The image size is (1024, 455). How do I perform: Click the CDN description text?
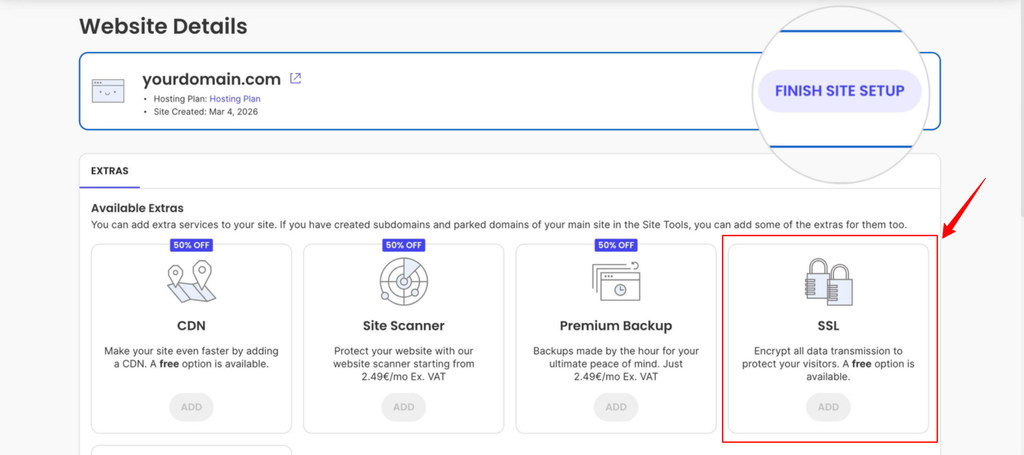pos(191,357)
